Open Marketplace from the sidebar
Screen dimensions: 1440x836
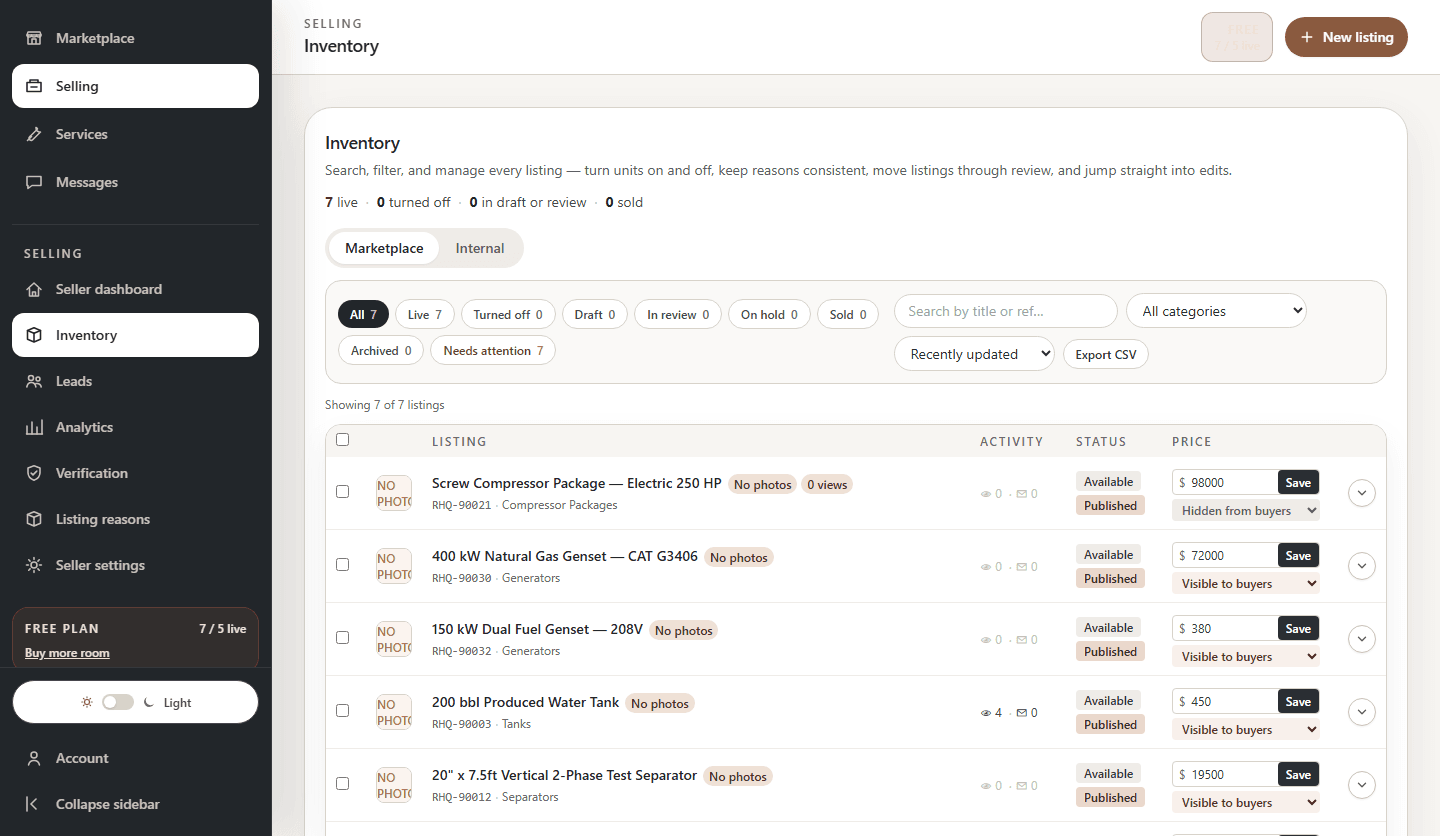(135, 38)
